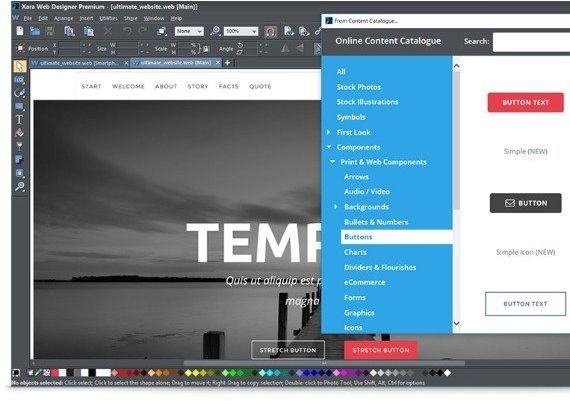This screenshot has width=570, height=401.
Task: Click the WELCOME navigation link
Action: point(128,86)
